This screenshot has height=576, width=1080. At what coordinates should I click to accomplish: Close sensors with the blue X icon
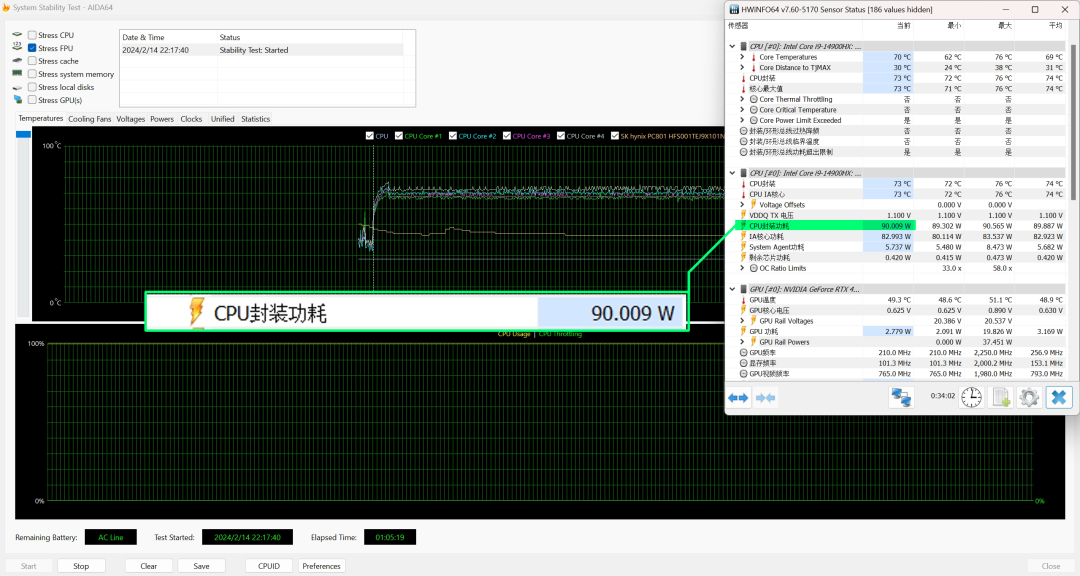tap(1059, 398)
